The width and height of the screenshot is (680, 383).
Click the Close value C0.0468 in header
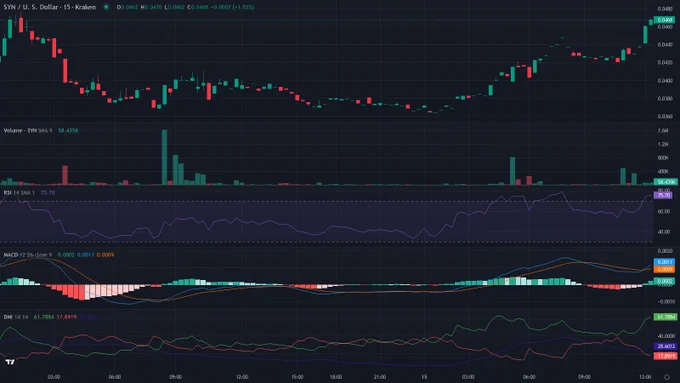click(197, 7)
